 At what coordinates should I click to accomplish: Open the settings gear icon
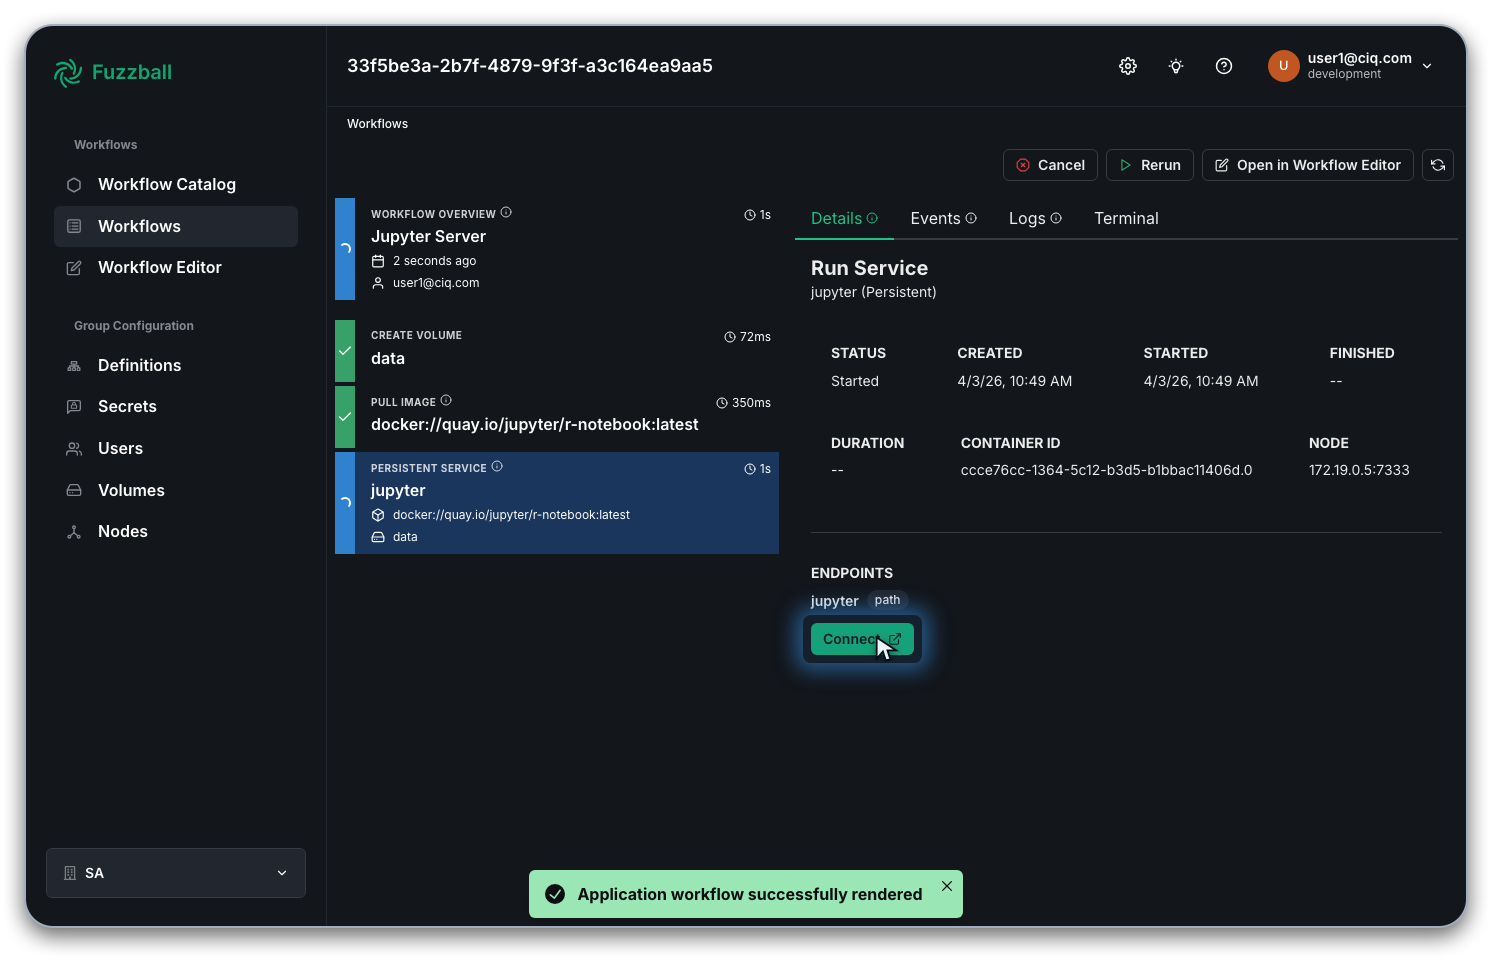[x=1127, y=66]
